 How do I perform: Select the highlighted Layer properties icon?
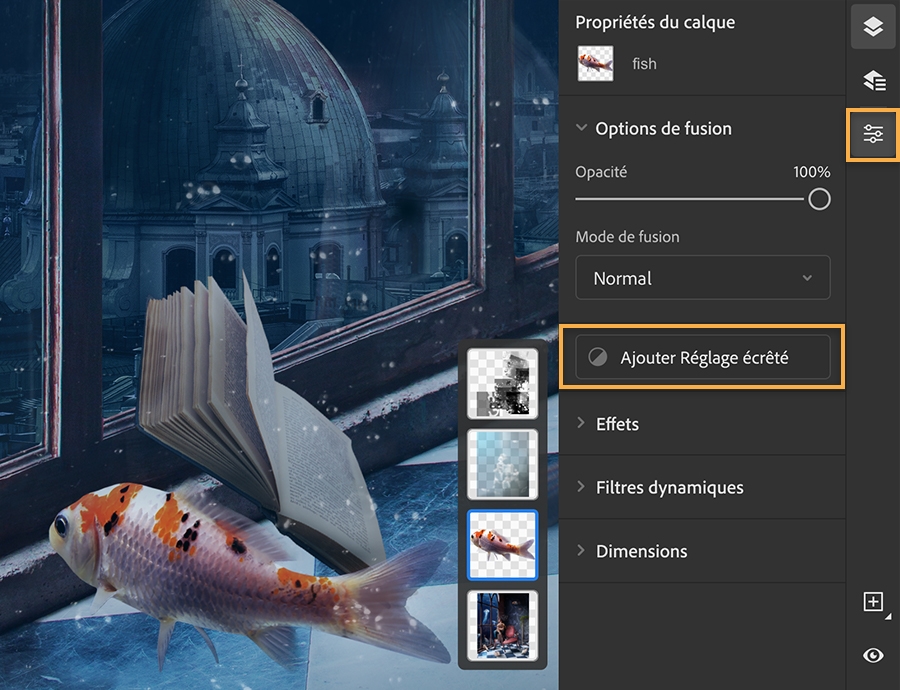coord(872,134)
